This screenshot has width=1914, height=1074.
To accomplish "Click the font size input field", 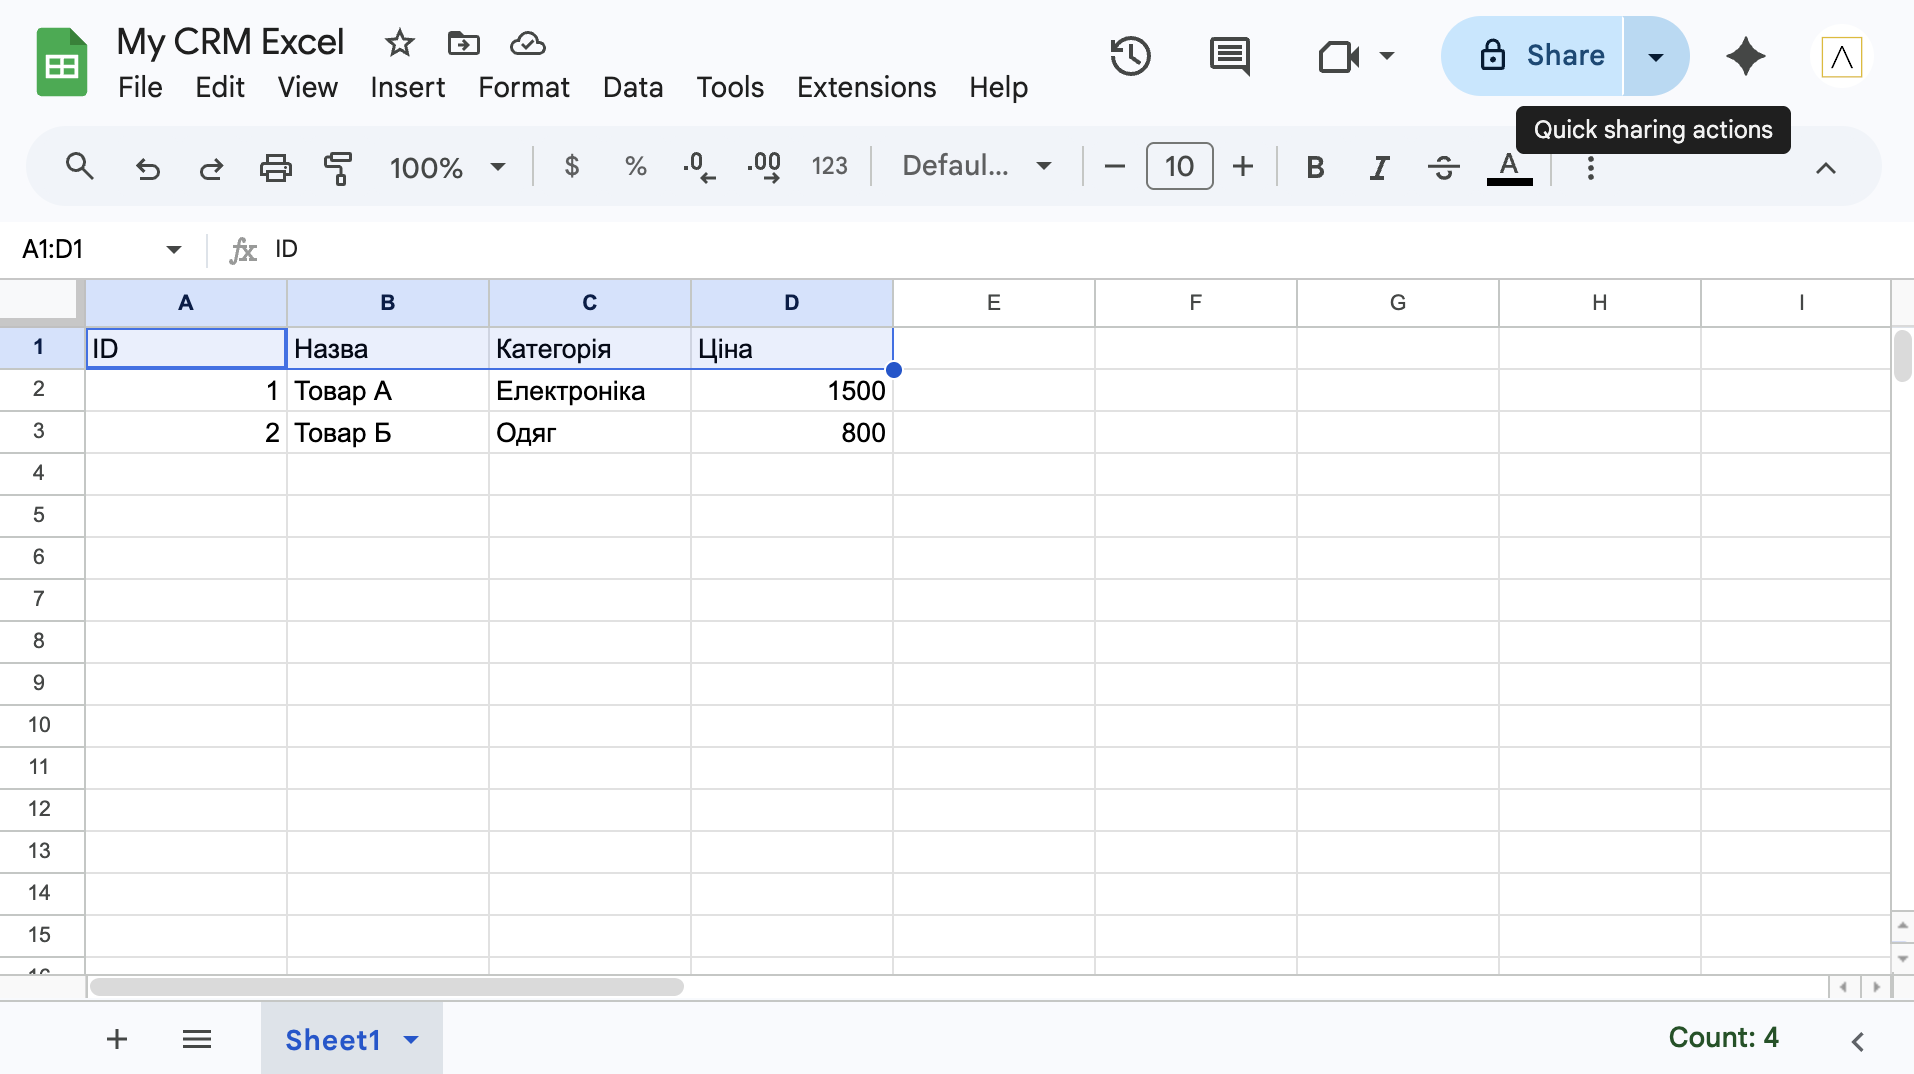I will pos(1179,166).
